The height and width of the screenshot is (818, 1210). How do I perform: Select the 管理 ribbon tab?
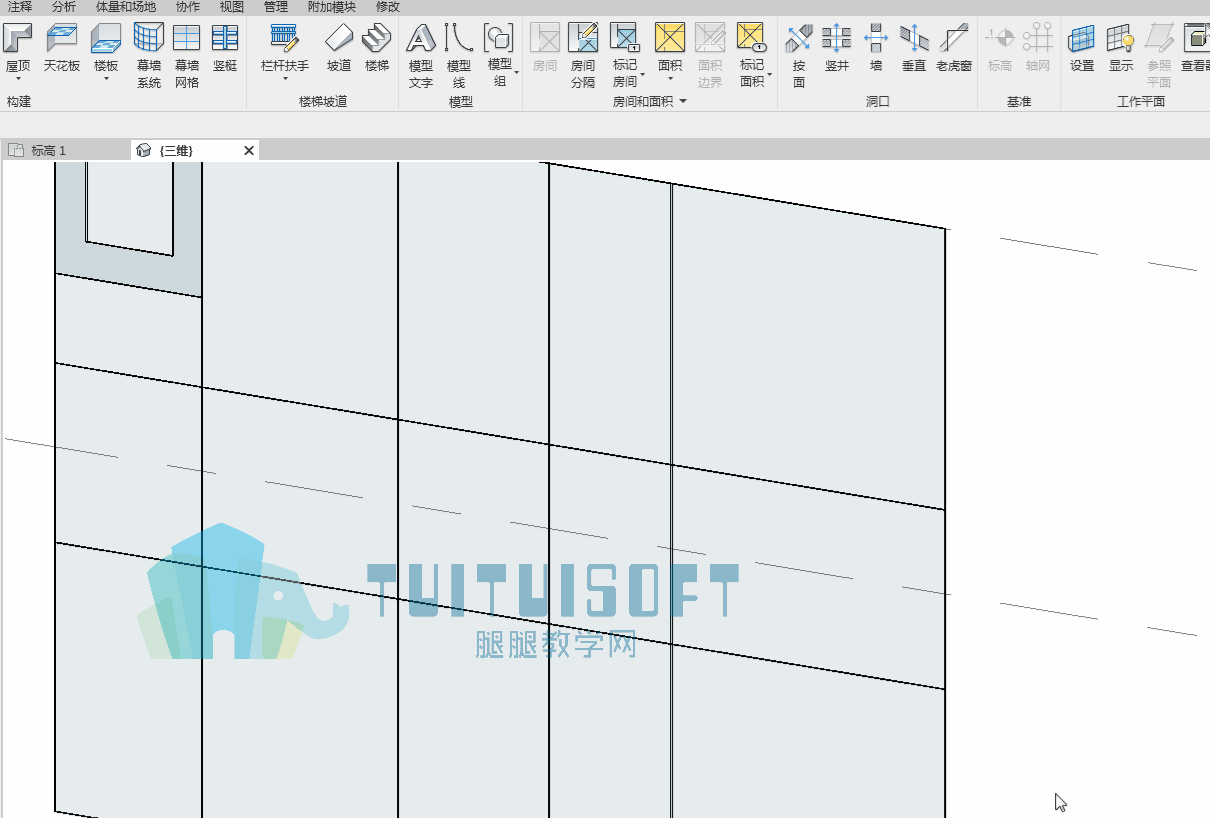pos(276,7)
